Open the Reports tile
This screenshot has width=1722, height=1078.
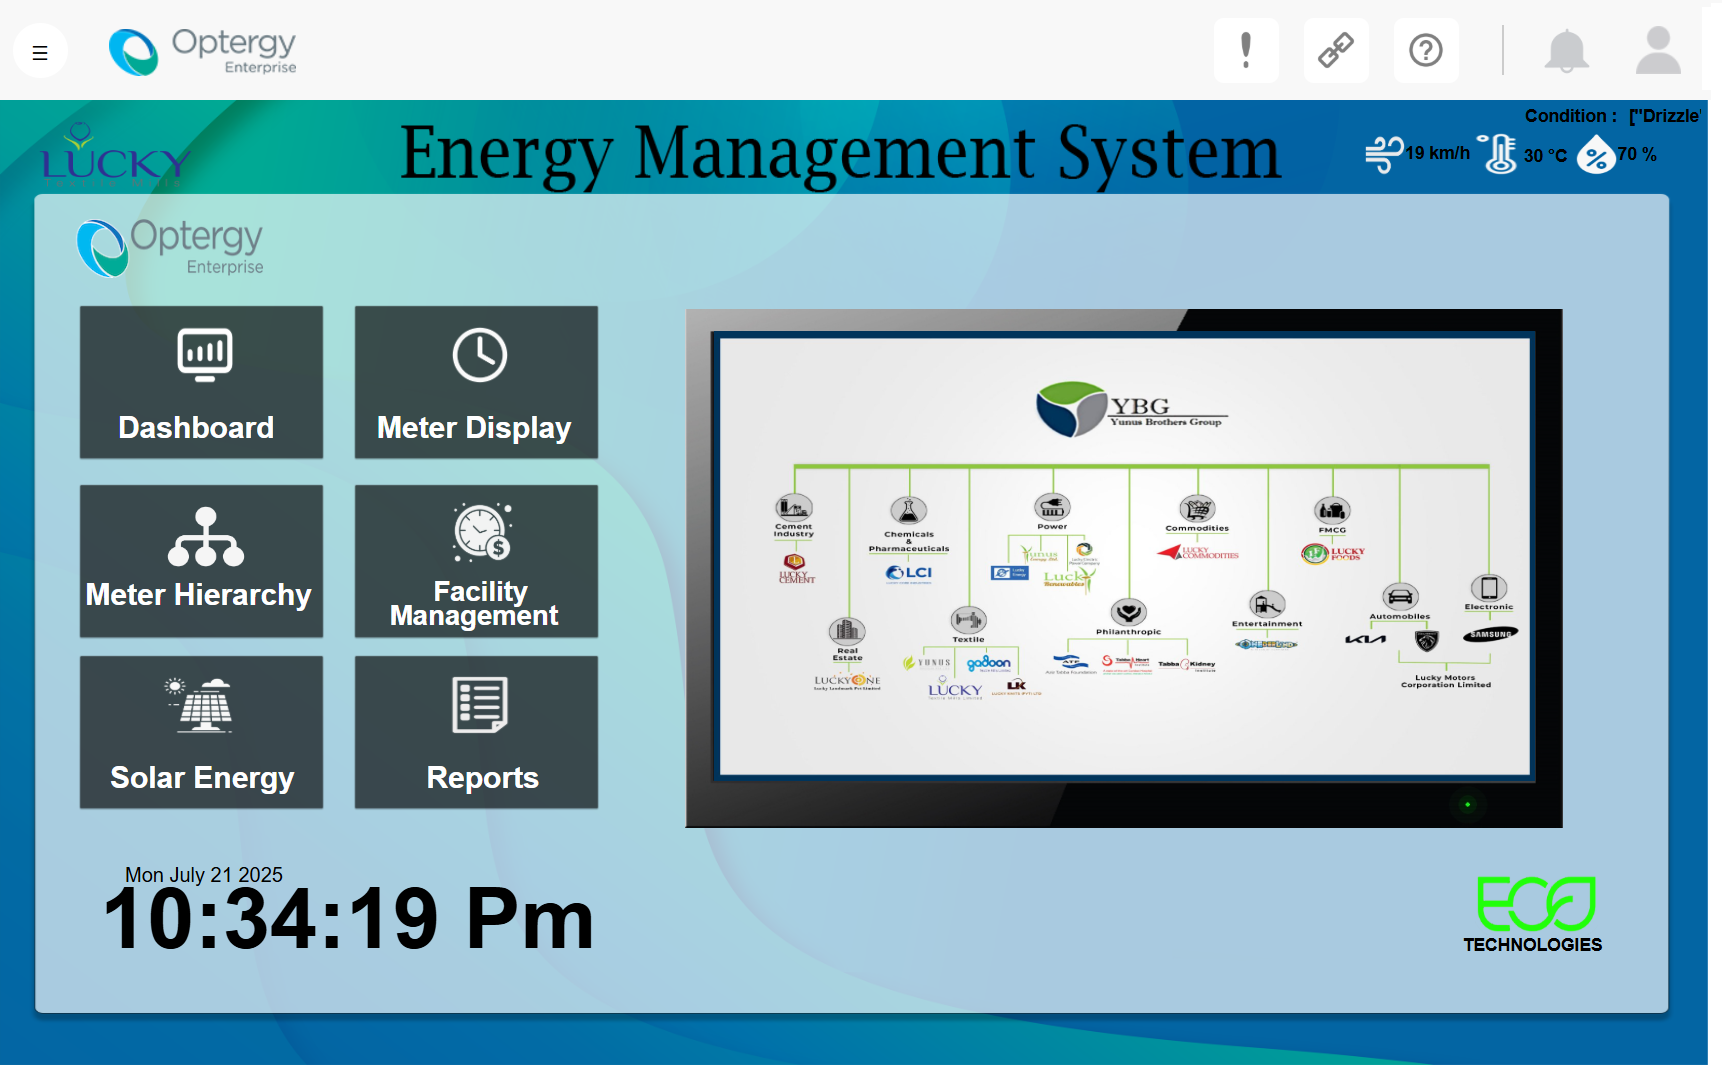476,732
